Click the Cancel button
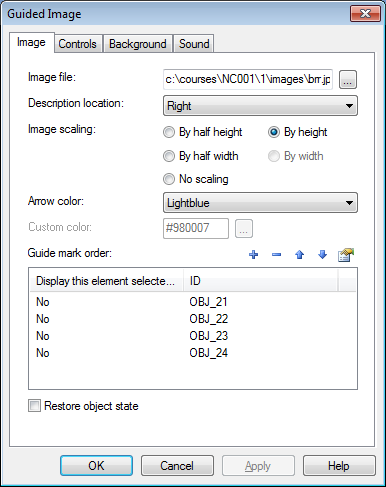The image size is (386, 487). 177,465
